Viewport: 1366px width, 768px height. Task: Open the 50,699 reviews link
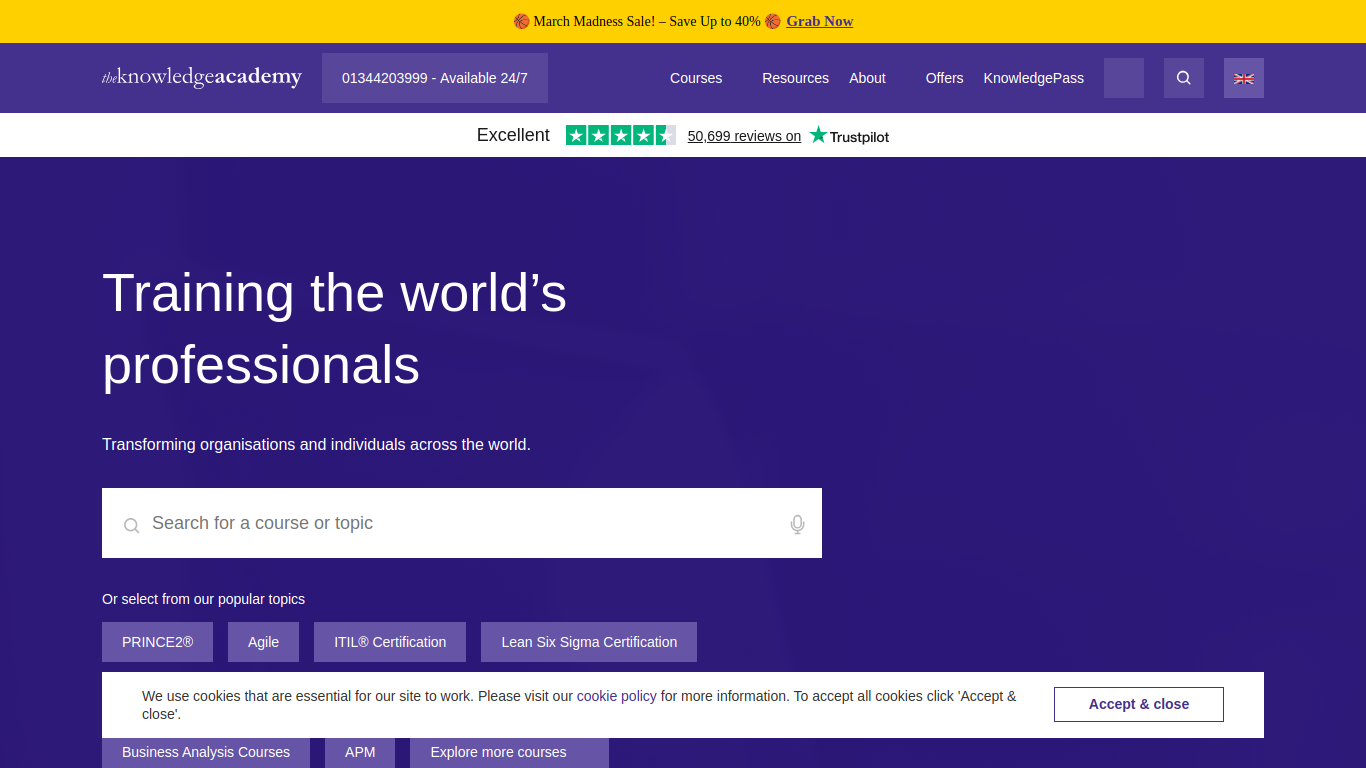pos(744,136)
